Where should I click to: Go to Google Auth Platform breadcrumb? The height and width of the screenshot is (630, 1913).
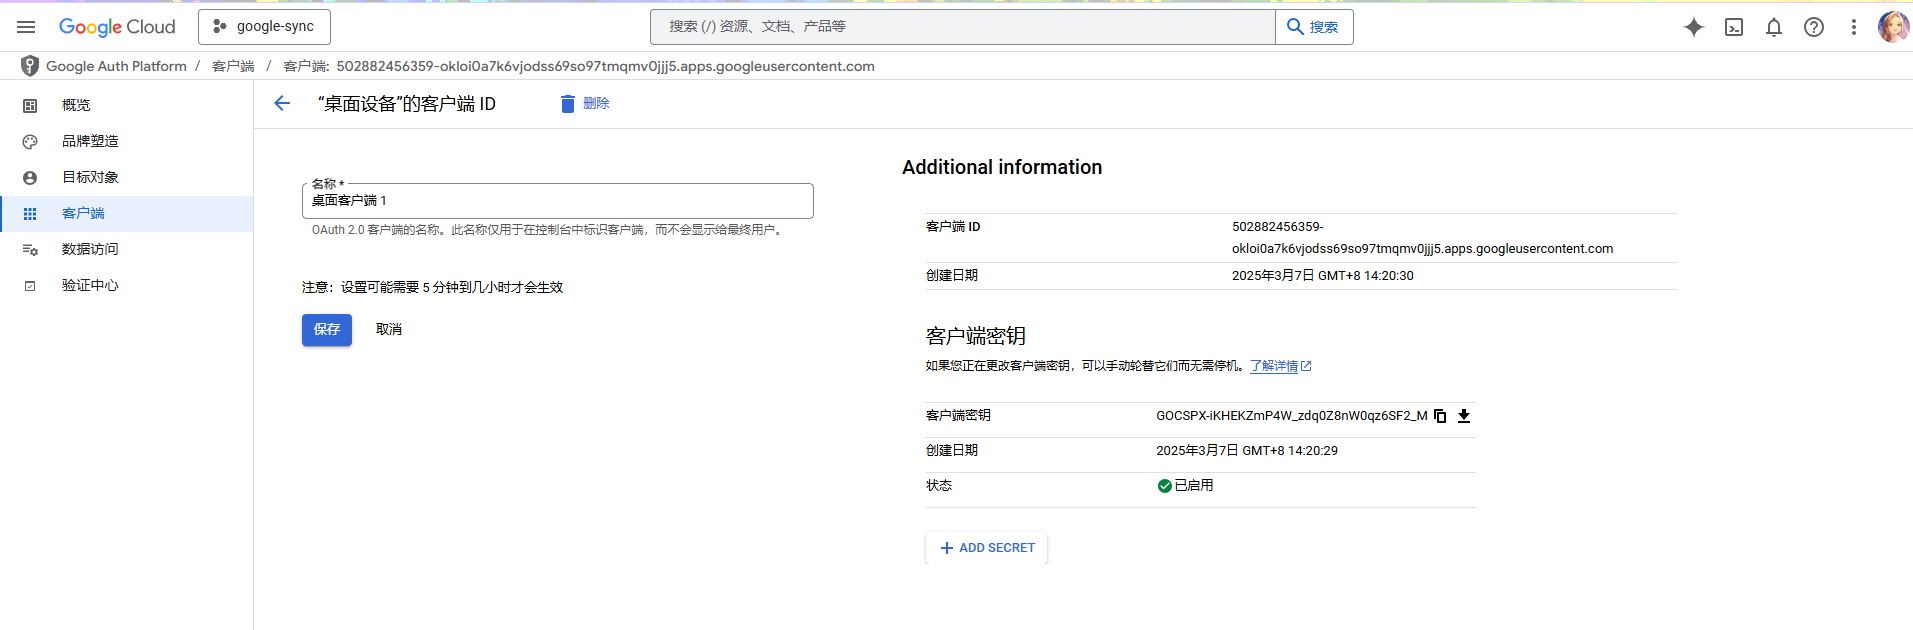pos(116,66)
